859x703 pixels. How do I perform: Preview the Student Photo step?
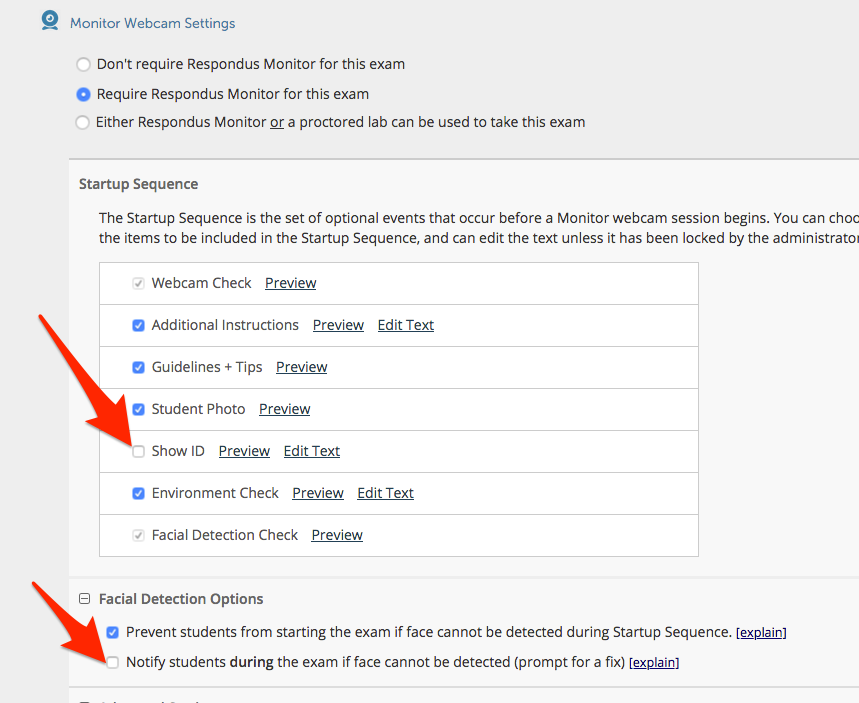(x=284, y=409)
